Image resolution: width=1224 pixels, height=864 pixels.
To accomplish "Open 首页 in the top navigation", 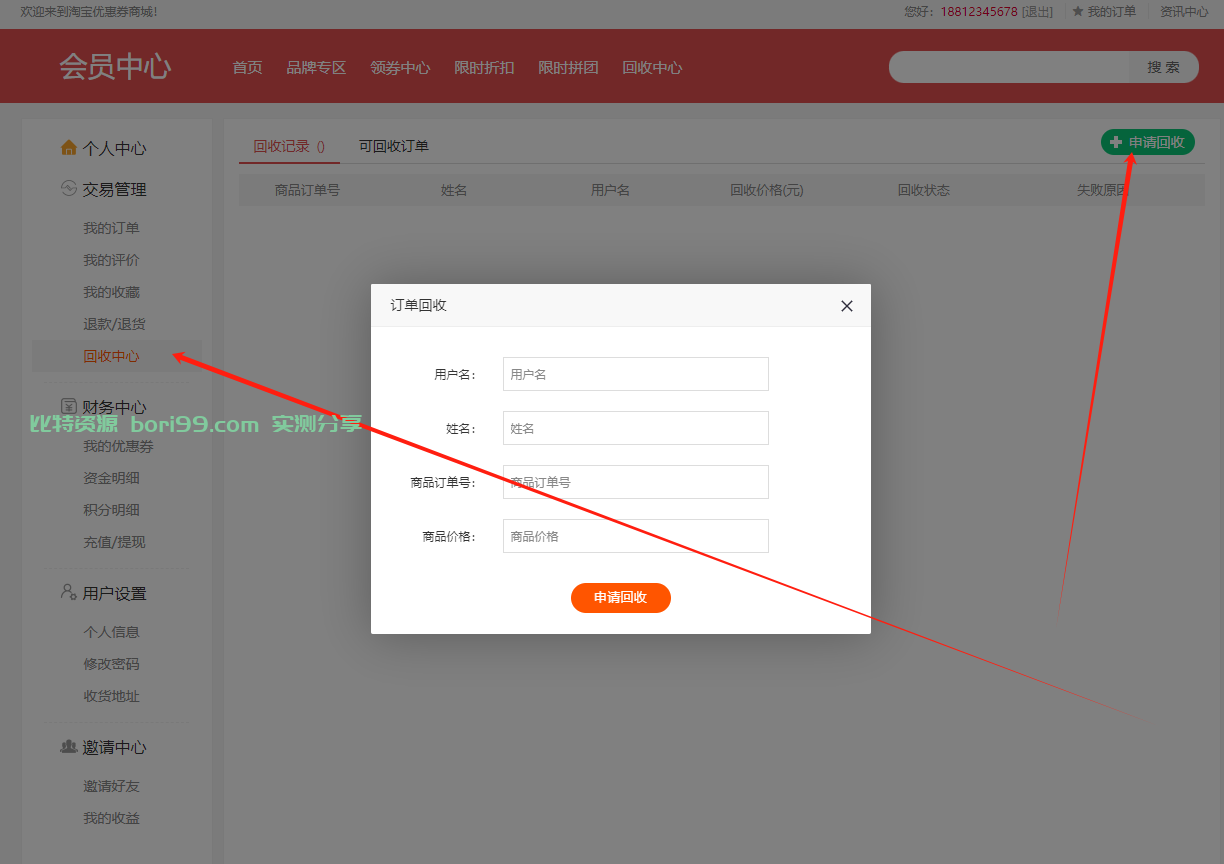I will [247, 68].
